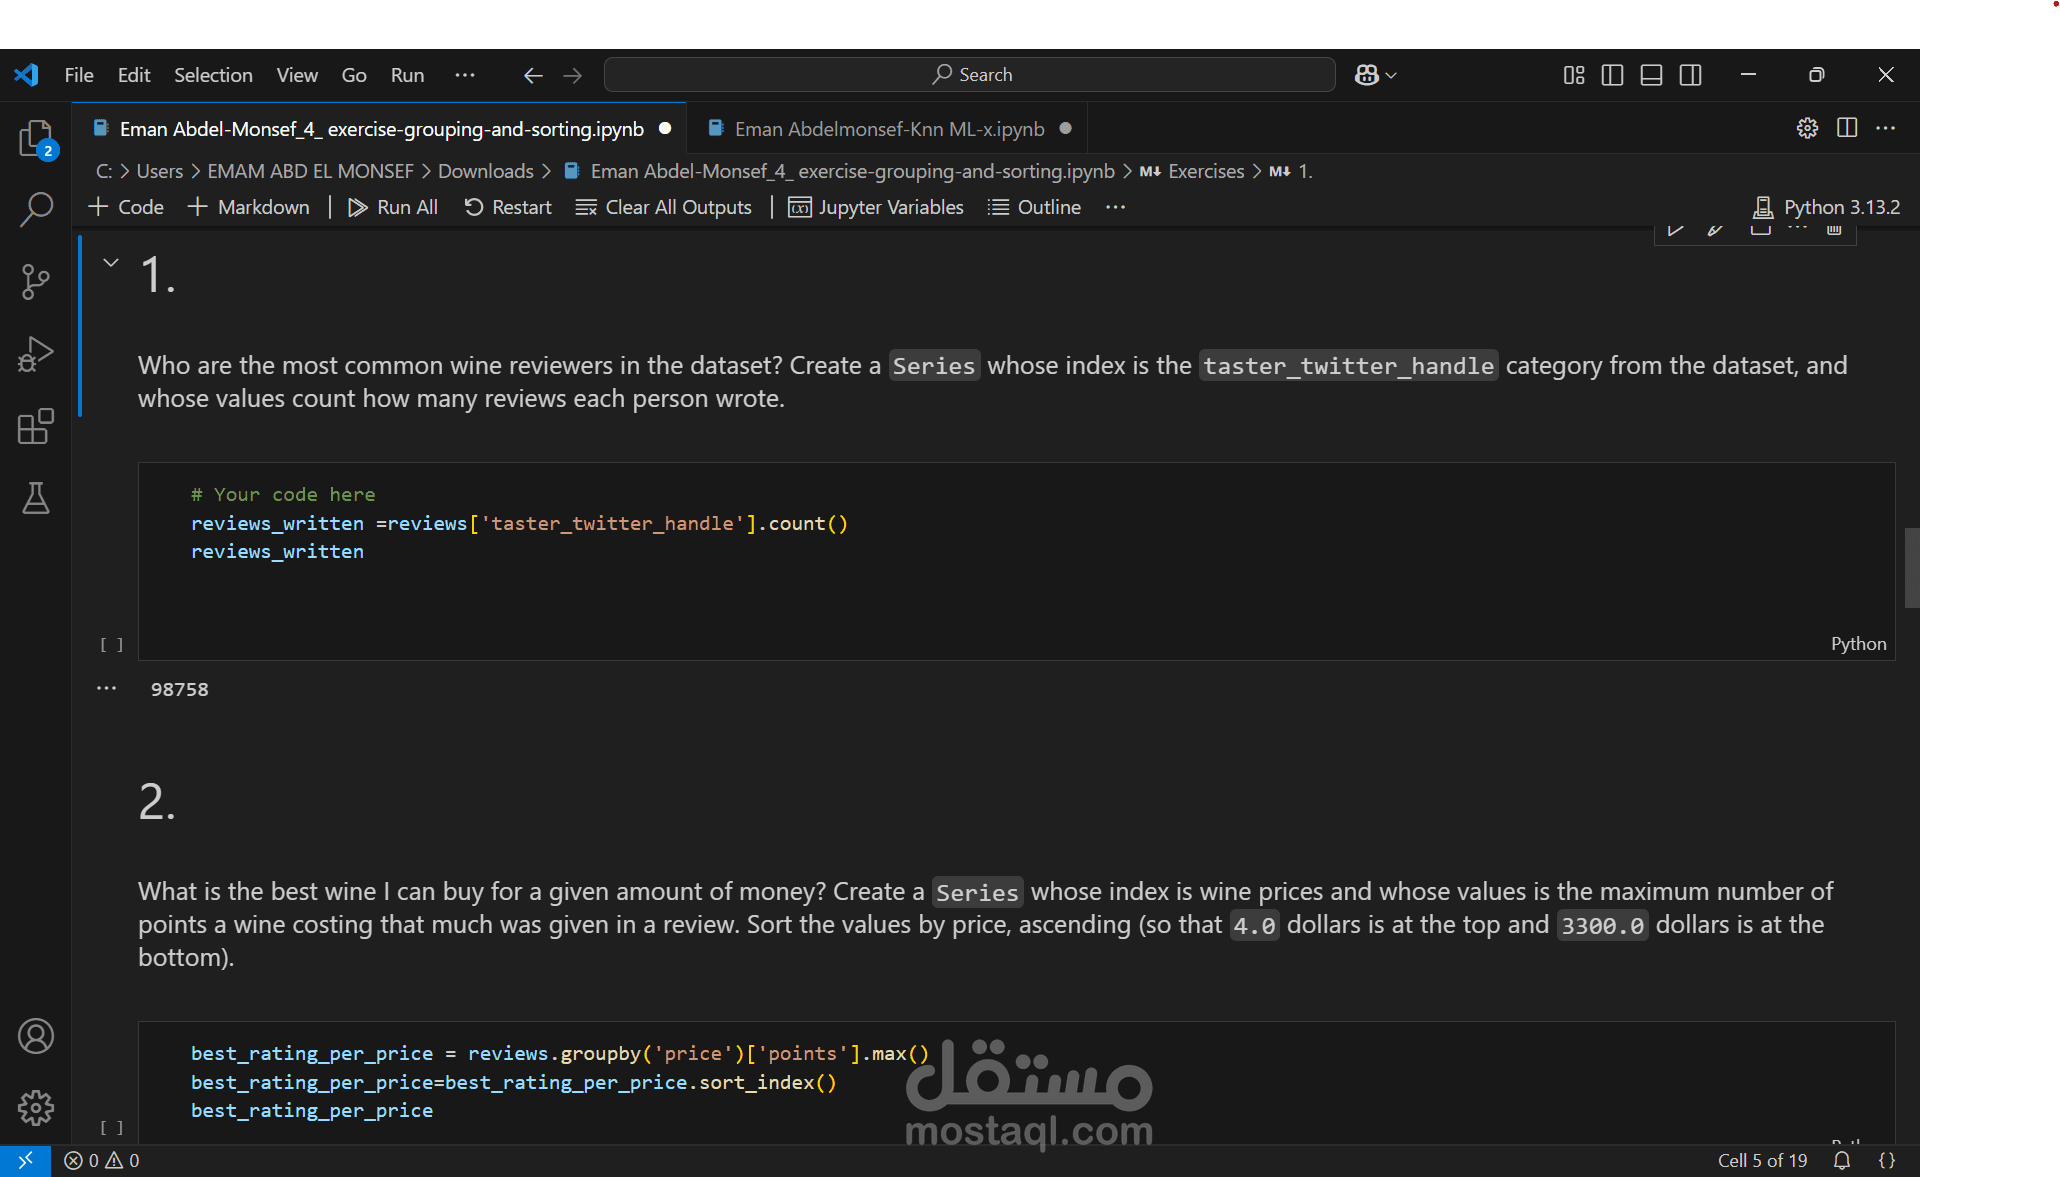Open the Search view in activity bar
The height and width of the screenshot is (1177, 2060).
[x=36, y=210]
